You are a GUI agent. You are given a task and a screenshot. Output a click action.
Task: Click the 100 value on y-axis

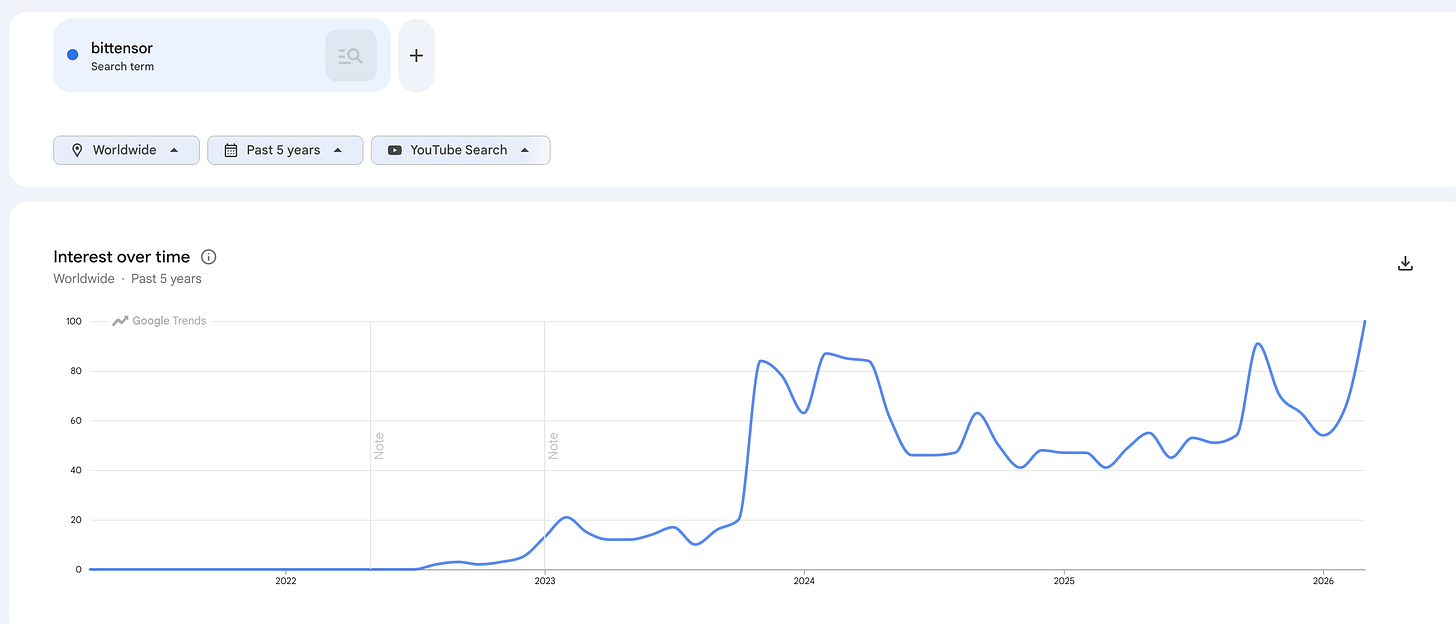point(72,321)
